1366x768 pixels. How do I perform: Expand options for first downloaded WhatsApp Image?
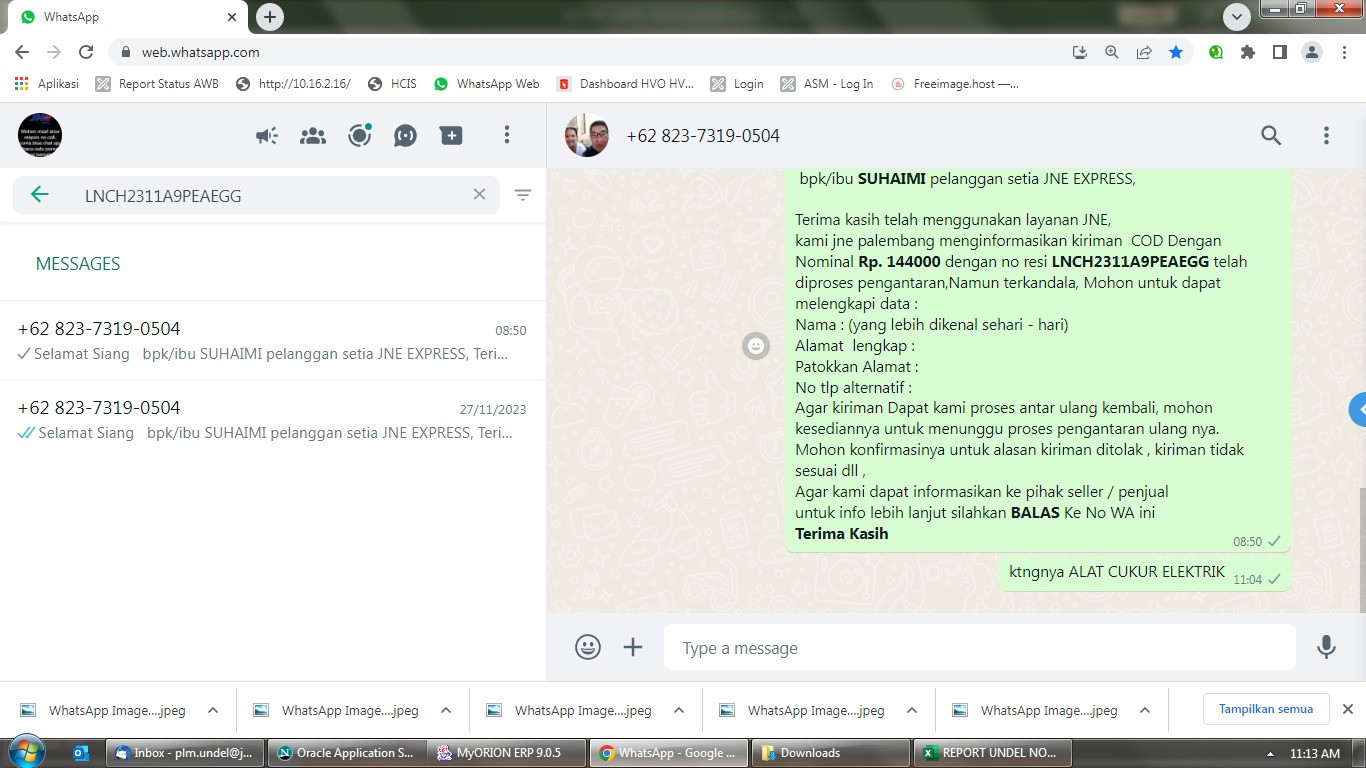[x=213, y=710]
